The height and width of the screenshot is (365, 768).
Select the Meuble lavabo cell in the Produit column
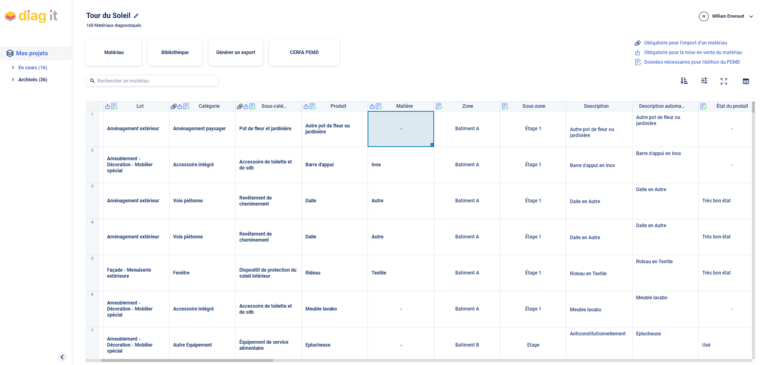pyautogui.click(x=335, y=309)
